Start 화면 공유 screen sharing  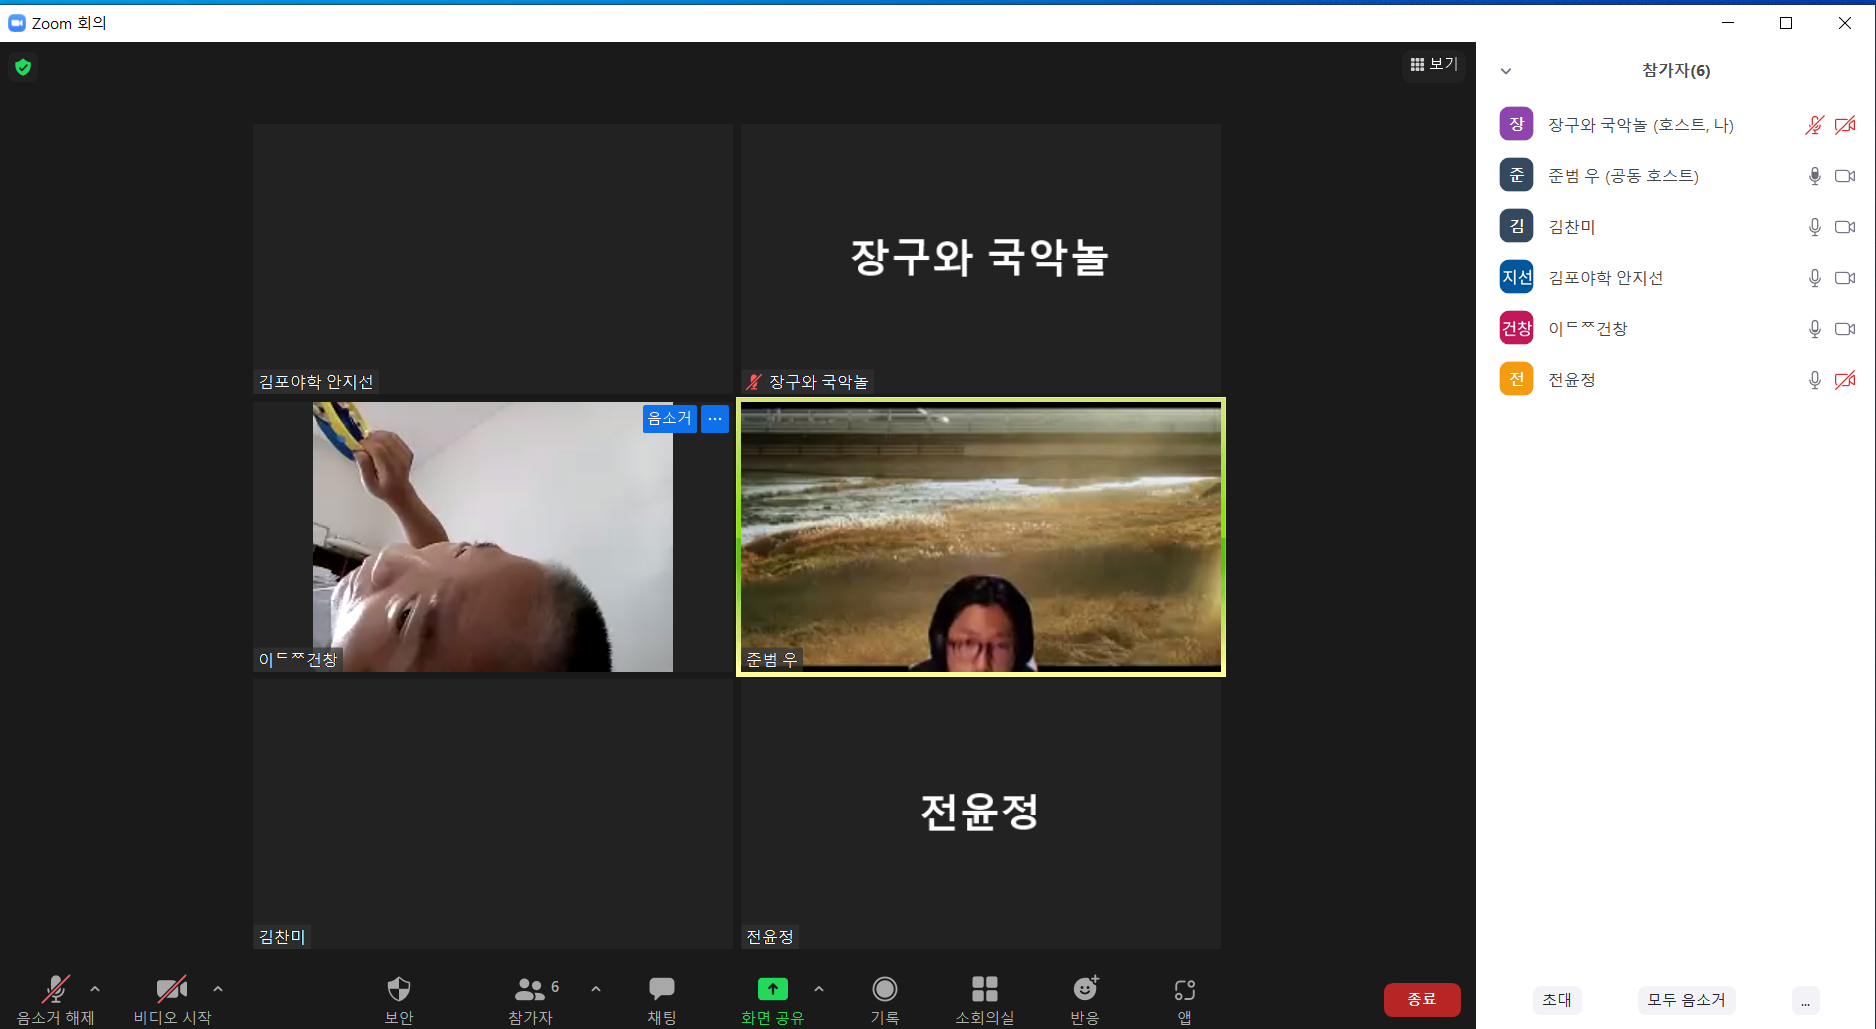[x=772, y=999]
